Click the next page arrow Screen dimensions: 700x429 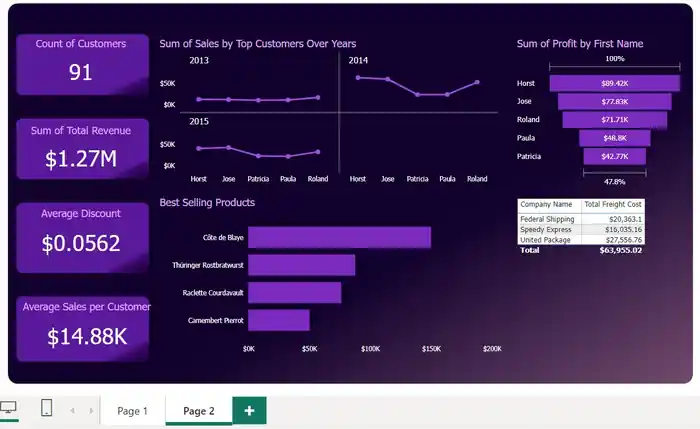(x=91, y=410)
